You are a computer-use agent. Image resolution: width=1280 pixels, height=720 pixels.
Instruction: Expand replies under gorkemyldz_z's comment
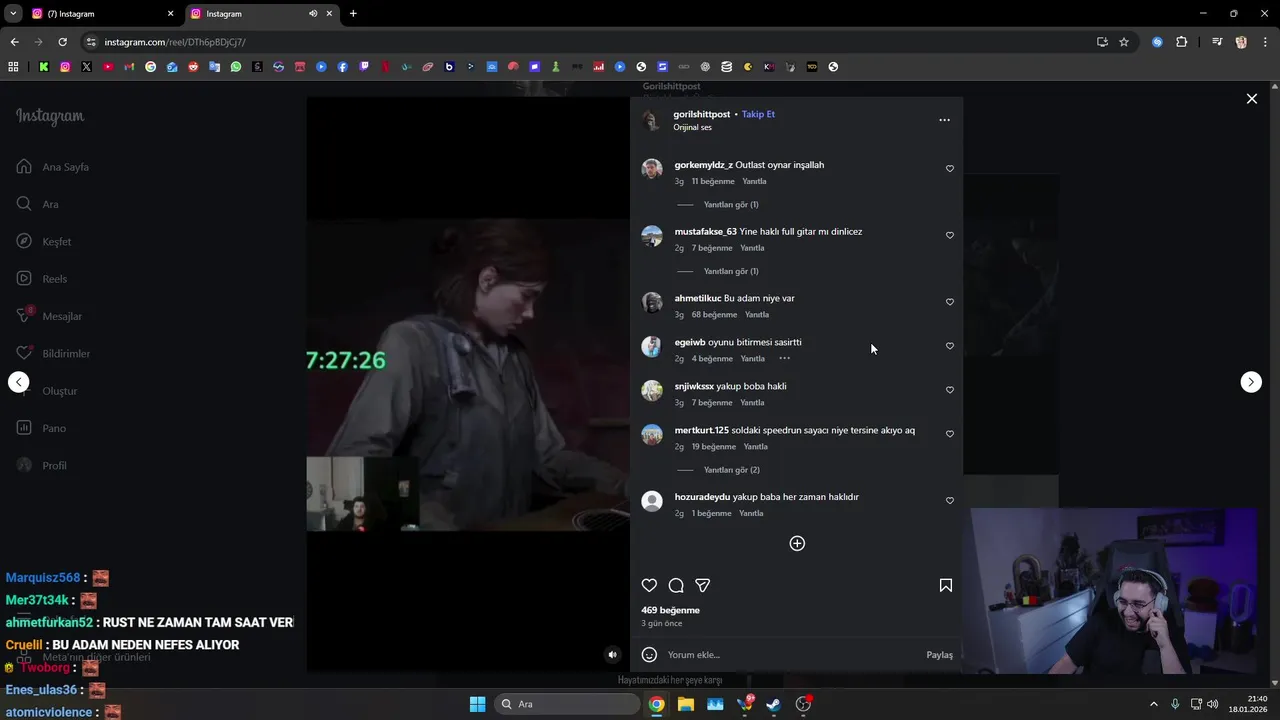pyautogui.click(x=731, y=205)
